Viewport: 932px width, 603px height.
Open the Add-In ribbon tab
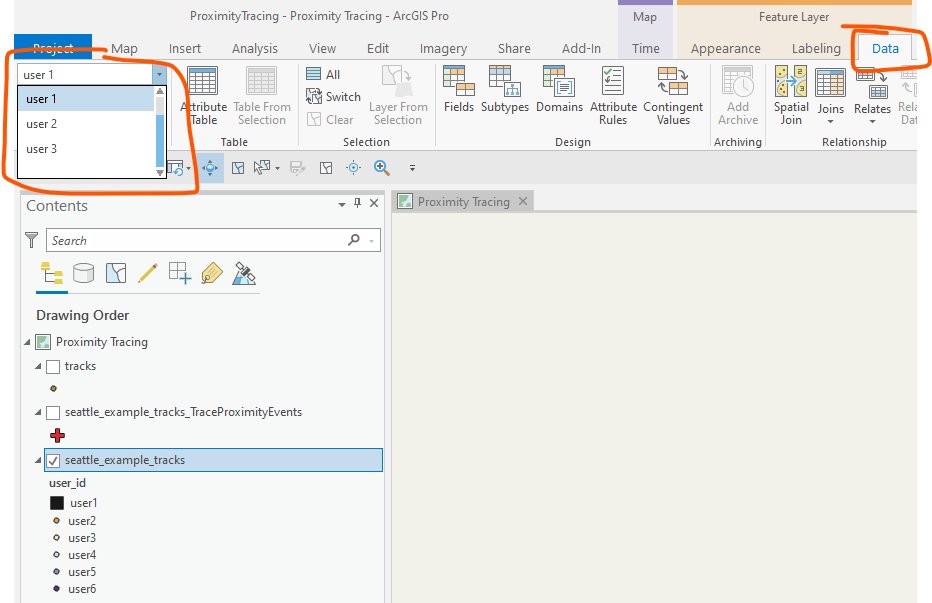tap(581, 49)
